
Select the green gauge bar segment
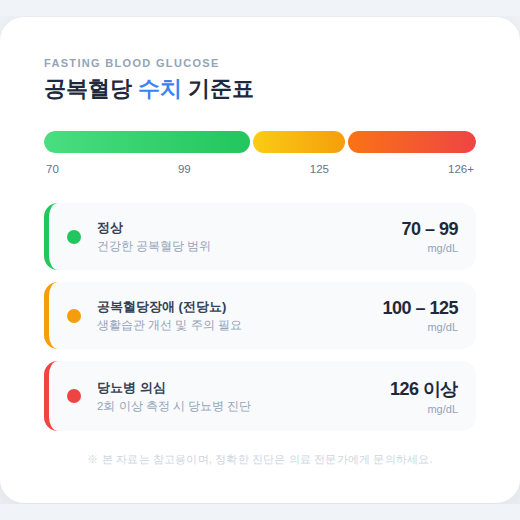click(x=147, y=142)
